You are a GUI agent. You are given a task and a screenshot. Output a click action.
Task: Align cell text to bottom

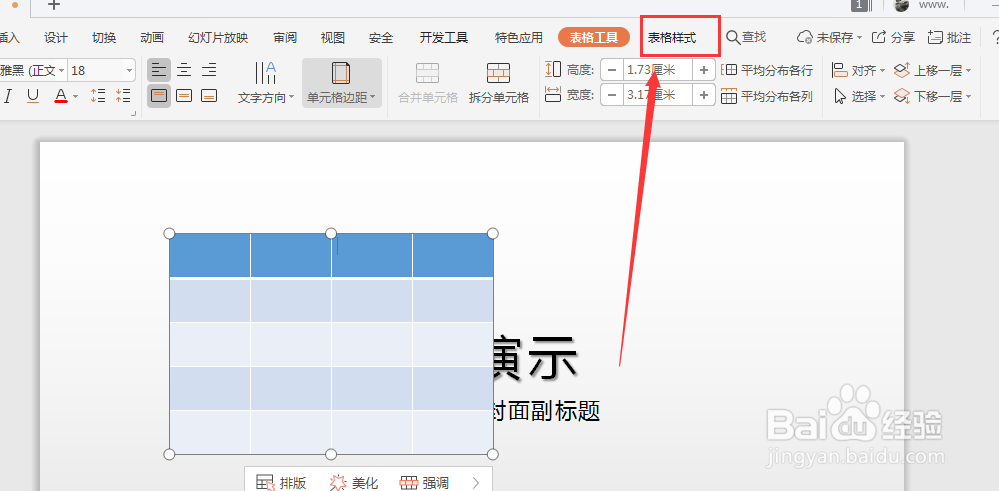(x=209, y=96)
